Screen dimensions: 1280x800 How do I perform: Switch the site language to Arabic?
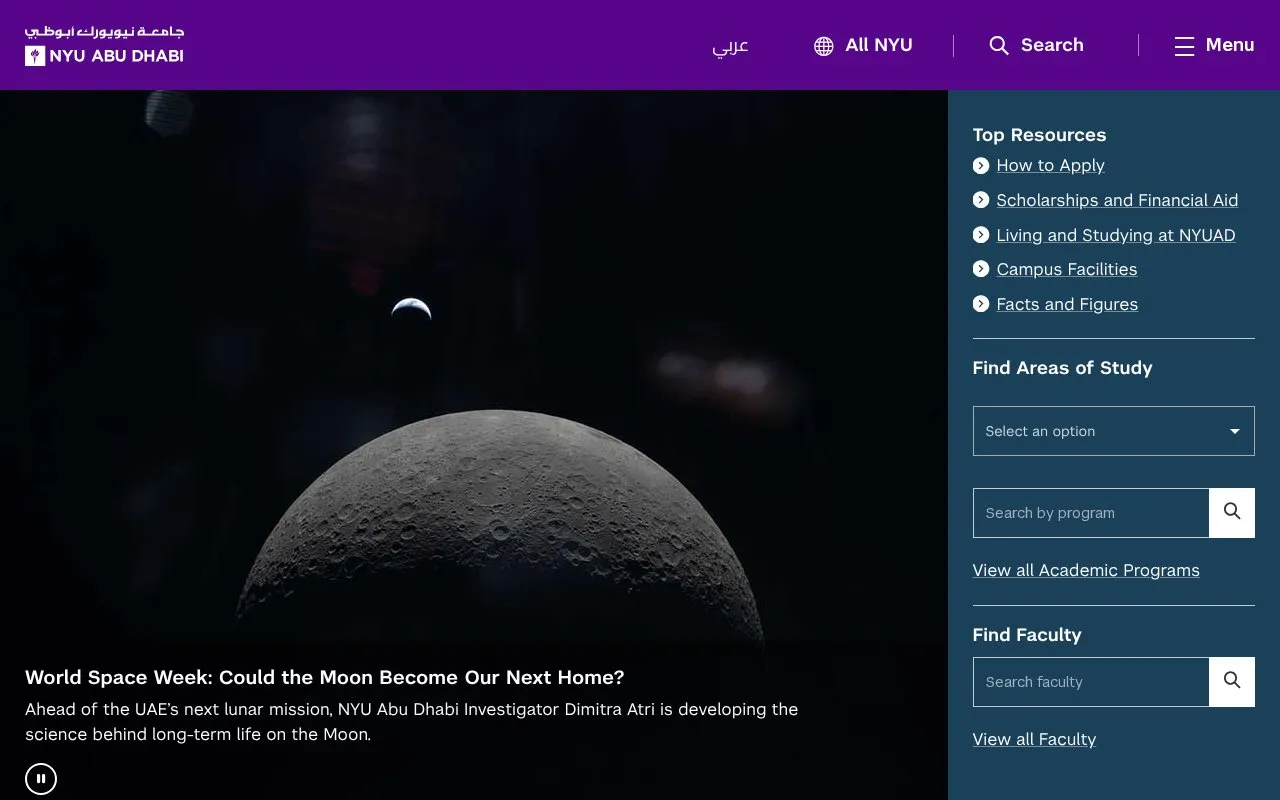pyautogui.click(x=730, y=46)
